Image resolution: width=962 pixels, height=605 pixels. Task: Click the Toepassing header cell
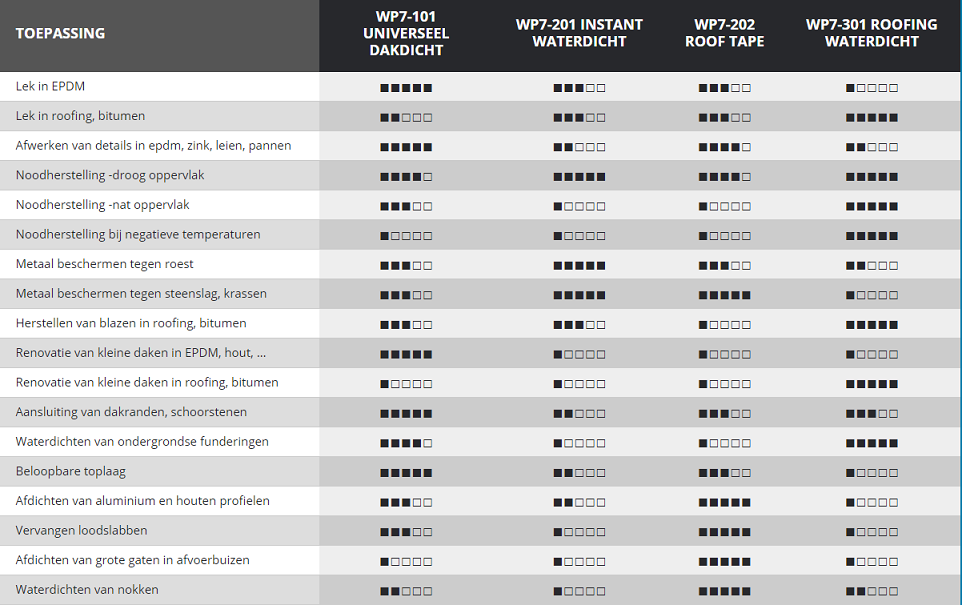[x=60, y=33]
